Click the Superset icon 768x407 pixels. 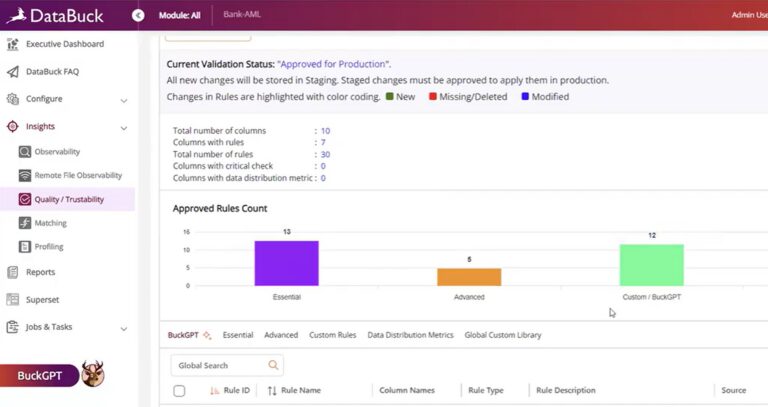[13, 299]
